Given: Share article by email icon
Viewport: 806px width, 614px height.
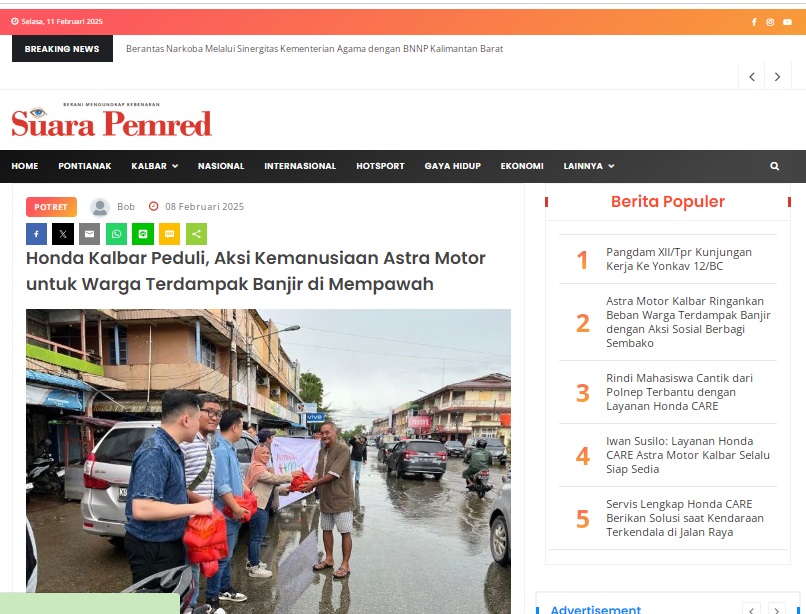Looking at the screenshot, I should (x=89, y=234).
